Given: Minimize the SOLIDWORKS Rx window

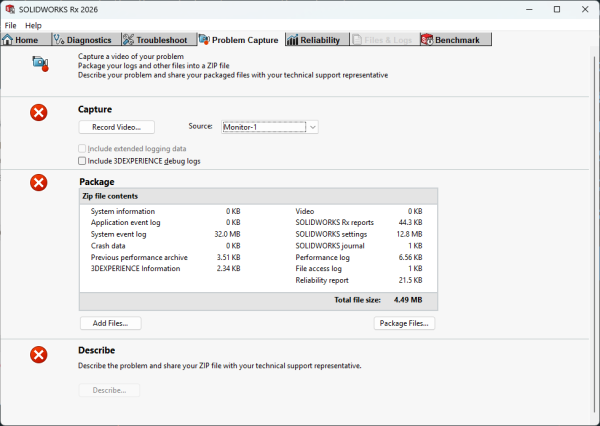Looking at the screenshot, I should [529, 10].
